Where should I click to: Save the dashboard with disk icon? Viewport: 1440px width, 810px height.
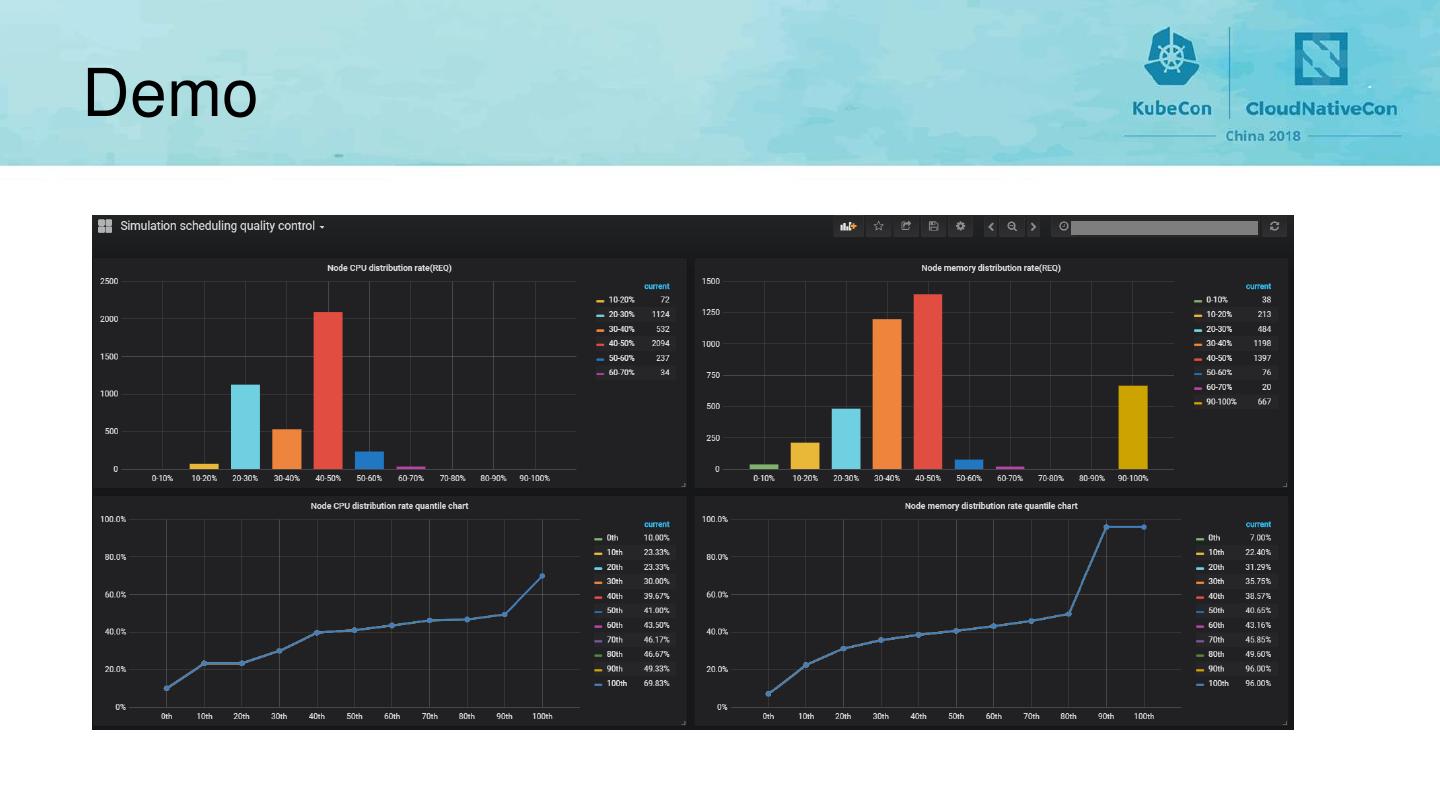tap(933, 227)
